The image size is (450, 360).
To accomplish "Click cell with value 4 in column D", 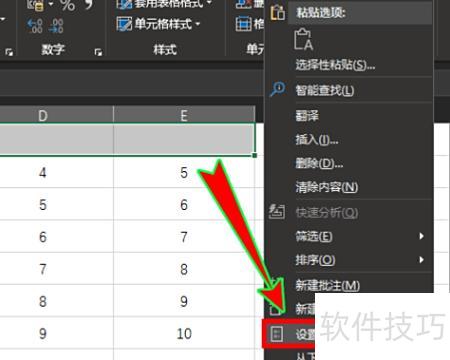I will [x=57, y=172].
